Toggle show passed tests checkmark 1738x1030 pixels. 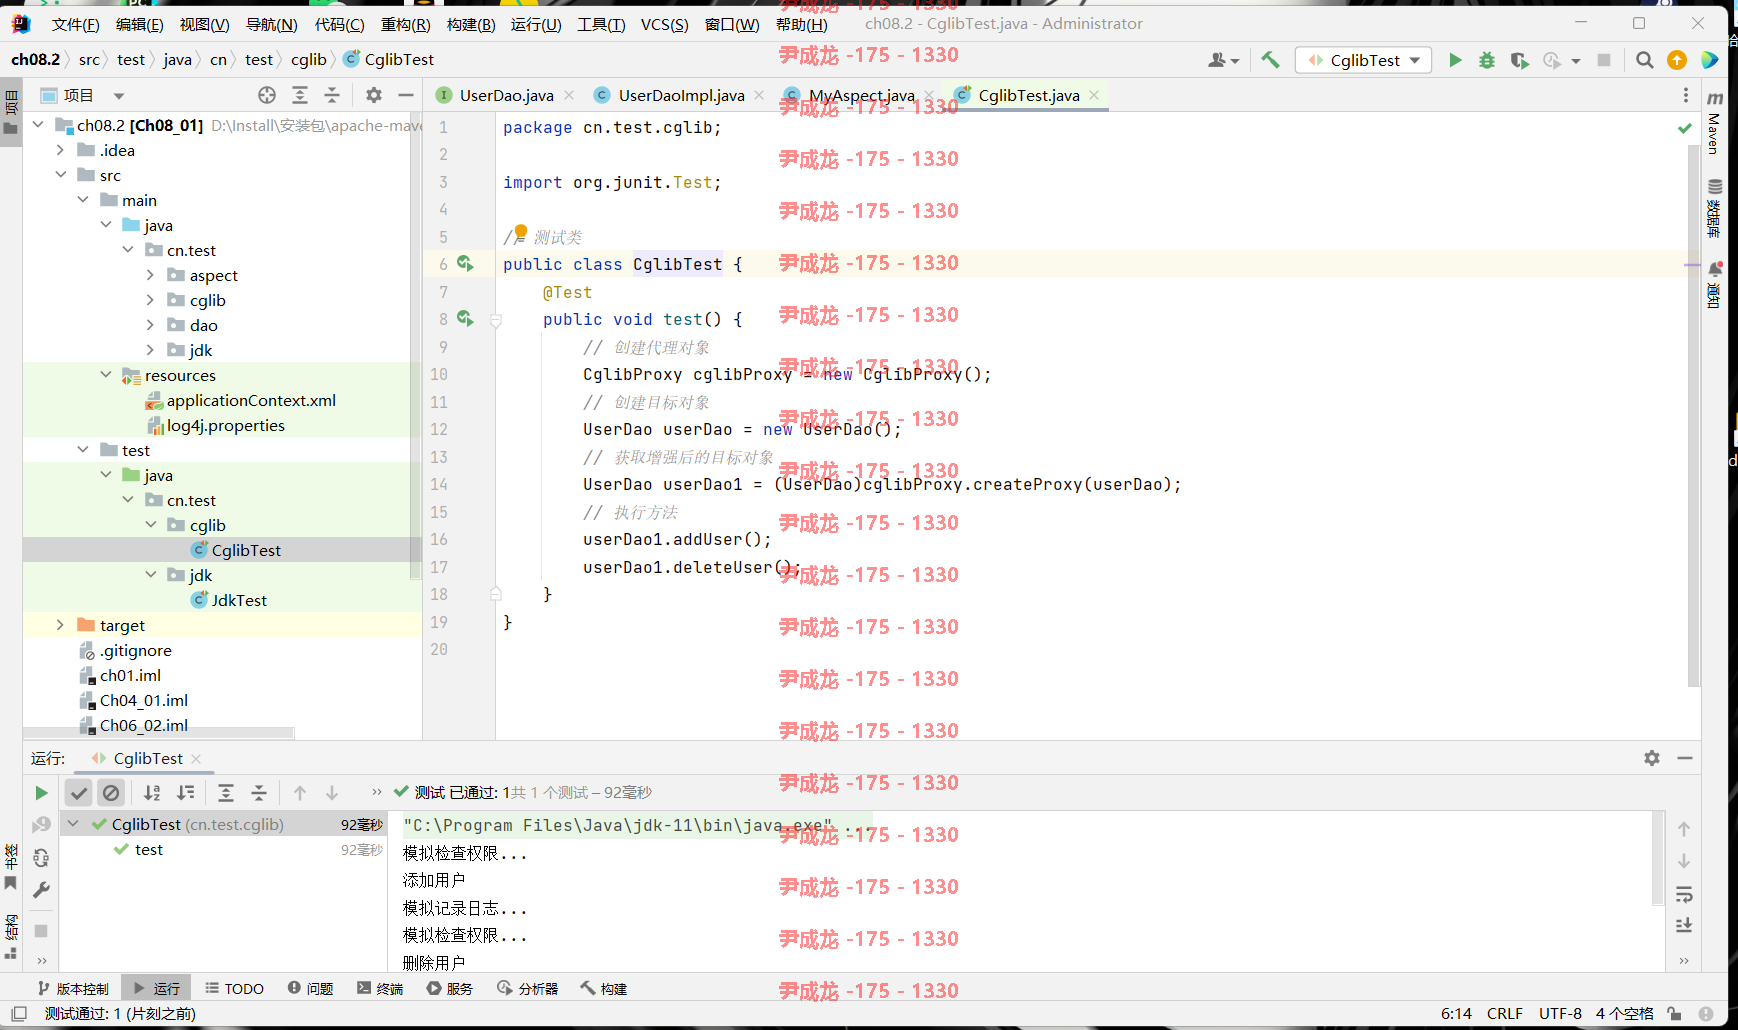pyautogui.click(x=79, y=793)
